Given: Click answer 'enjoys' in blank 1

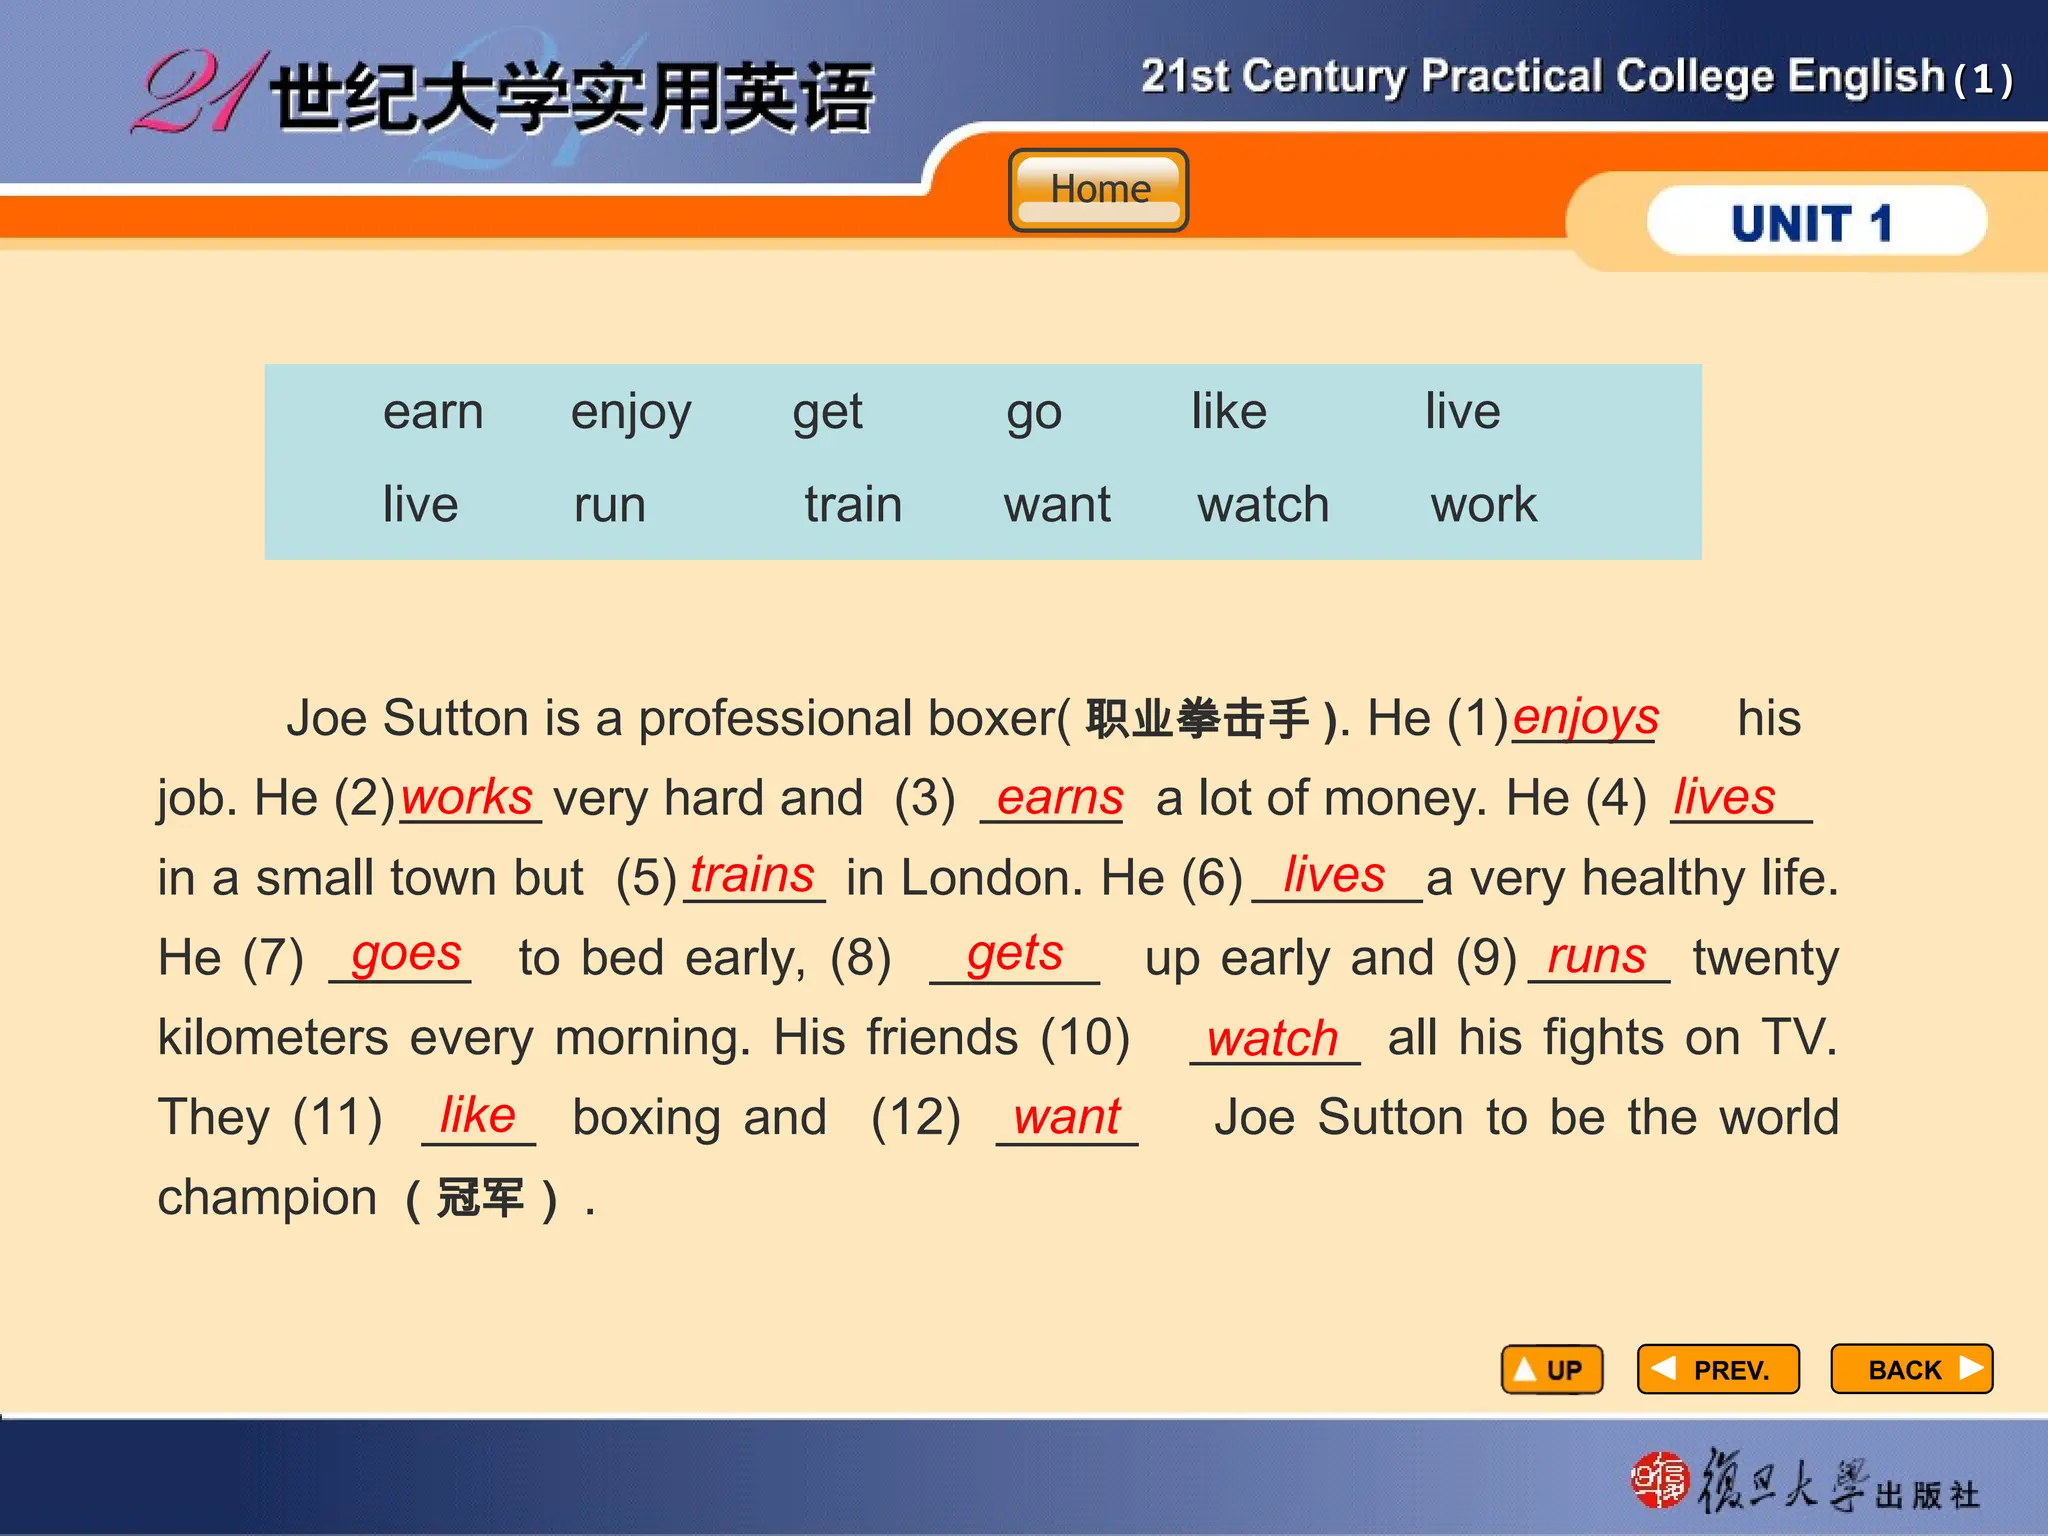Looking at the screenshot, I should coord(1586,719).
